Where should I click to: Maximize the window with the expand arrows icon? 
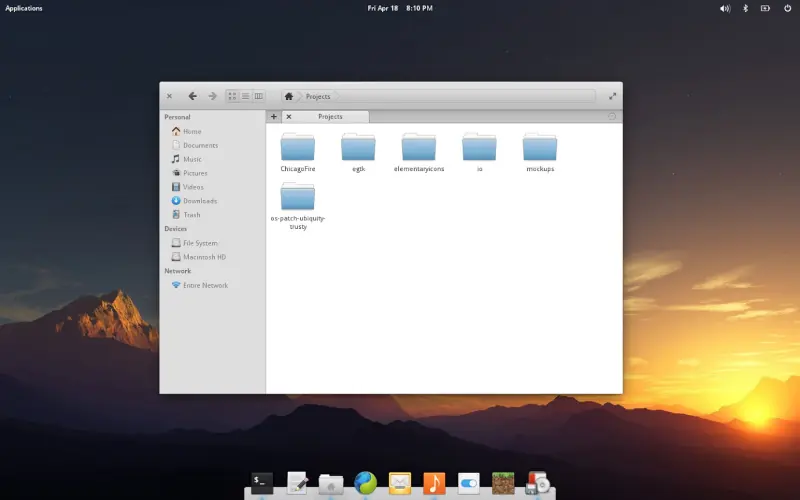[612, 96]
